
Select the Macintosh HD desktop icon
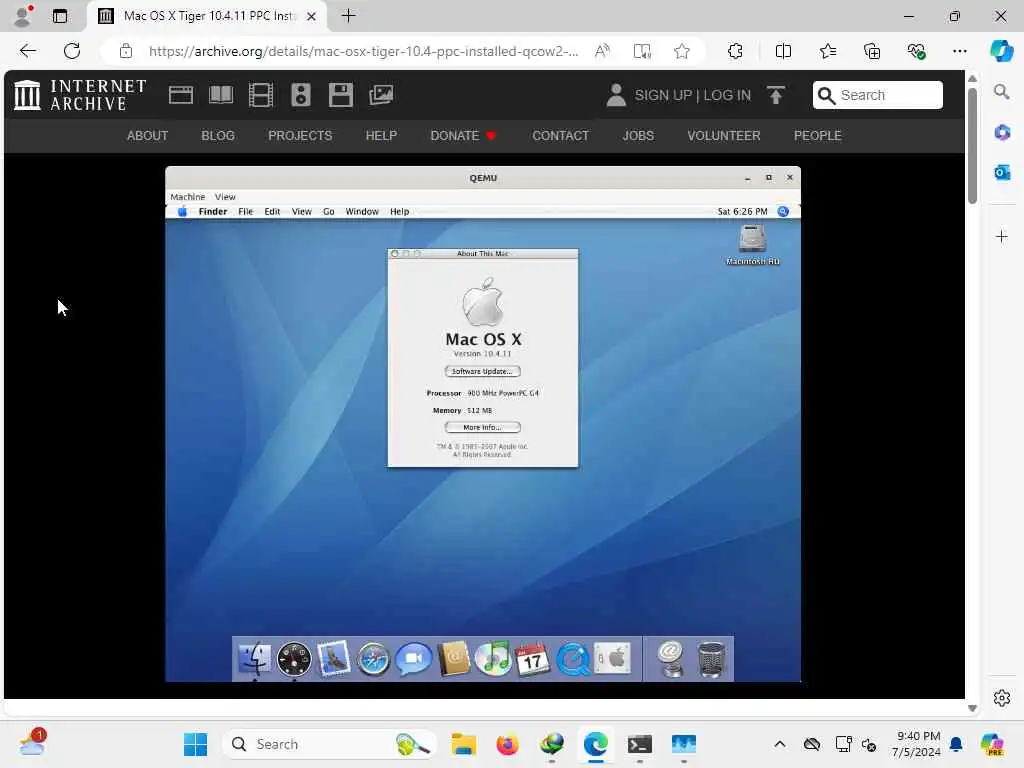point(752,244)
